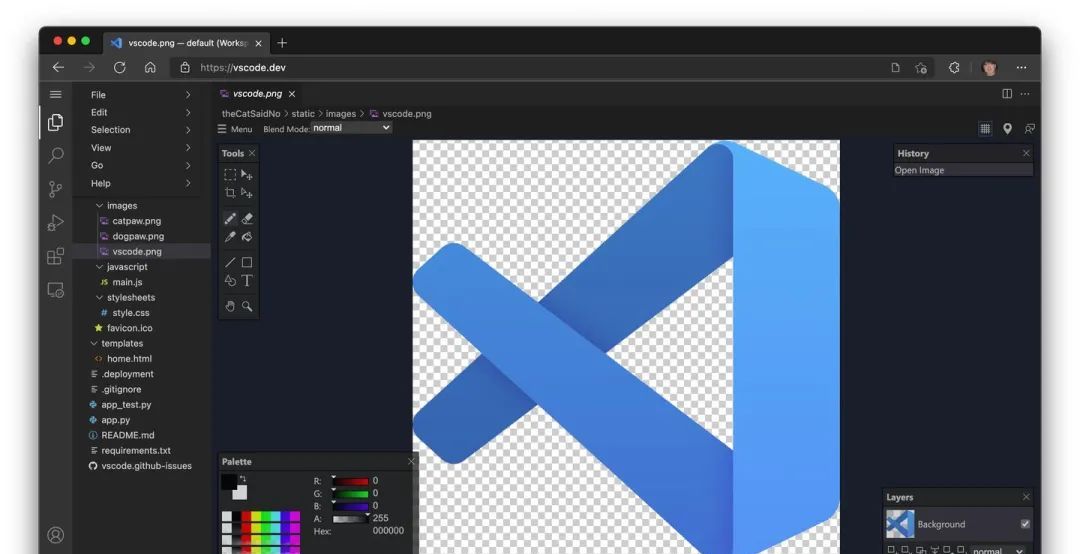Select the pencil drawing tool
This screenshot has width=1080, height=554.
point(230,218)
